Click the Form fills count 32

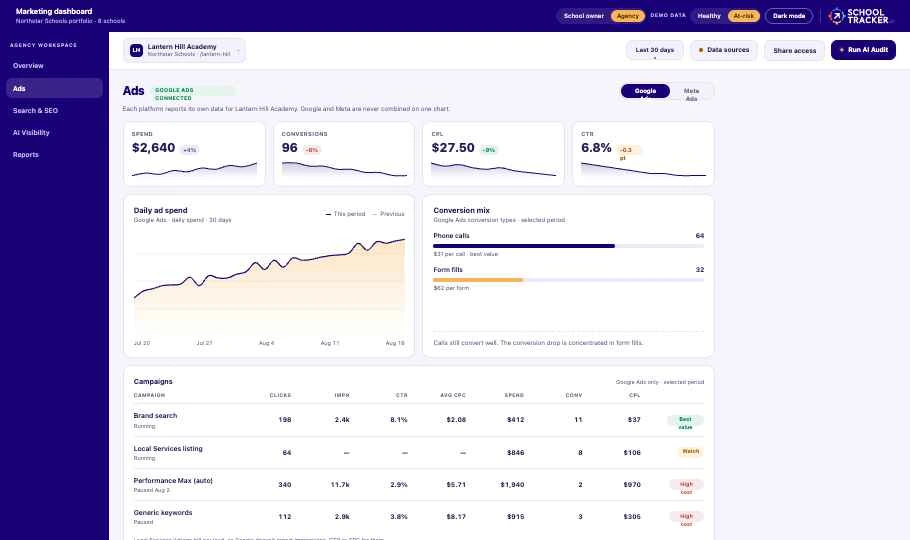point(699,269)
